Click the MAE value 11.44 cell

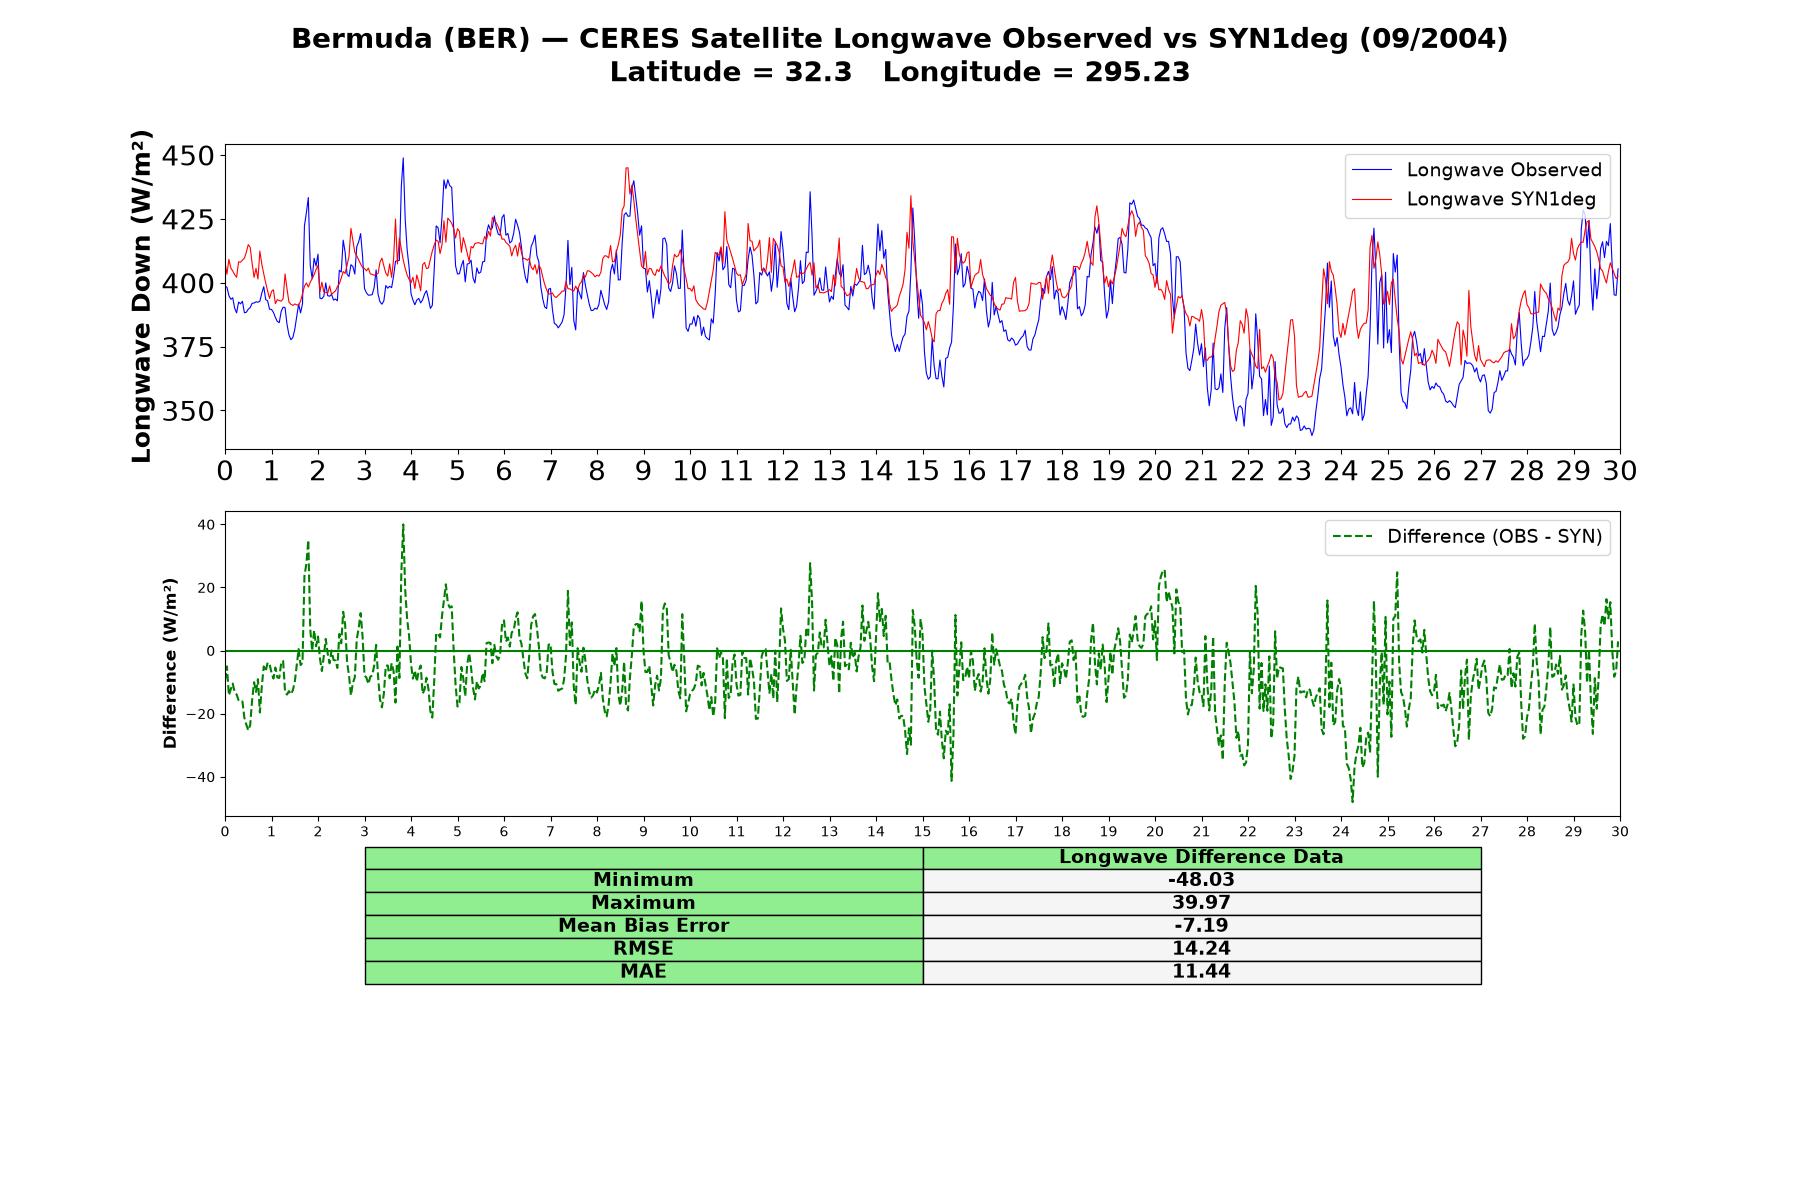pos(1201,972)
